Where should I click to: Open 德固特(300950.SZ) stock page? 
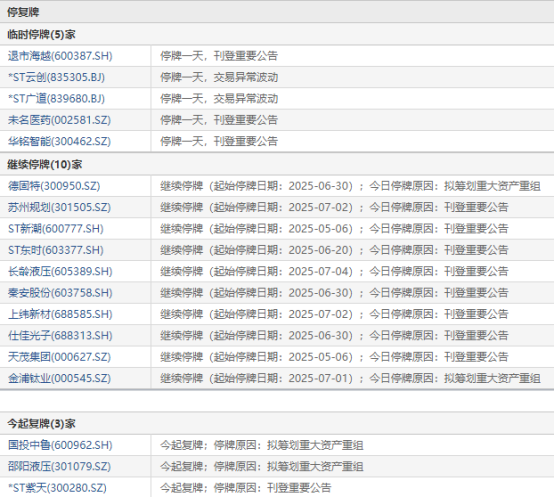[x=54, y=186]
